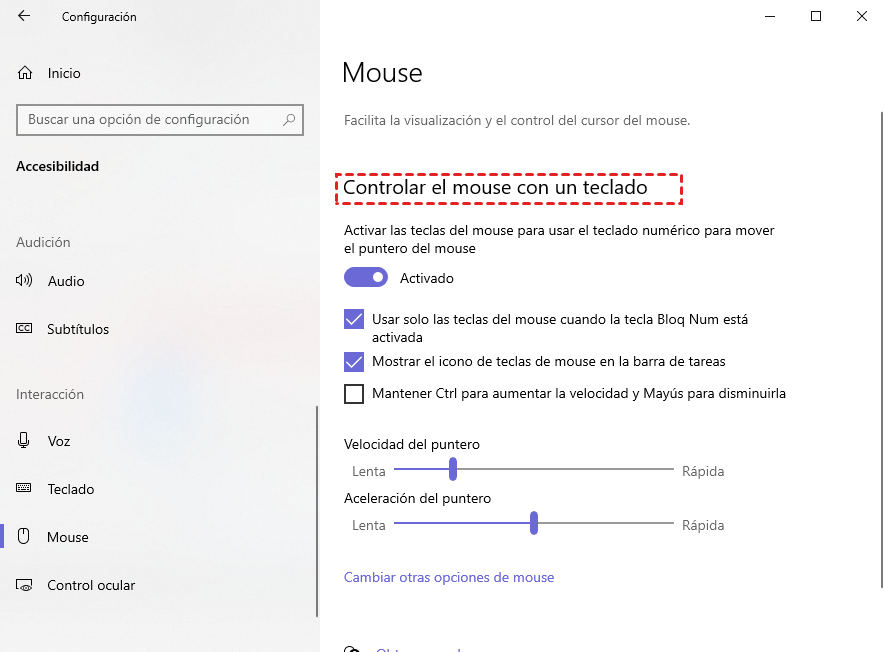885x652 pixels.
Task: Click the Activado toggle label
Action: 427,278
